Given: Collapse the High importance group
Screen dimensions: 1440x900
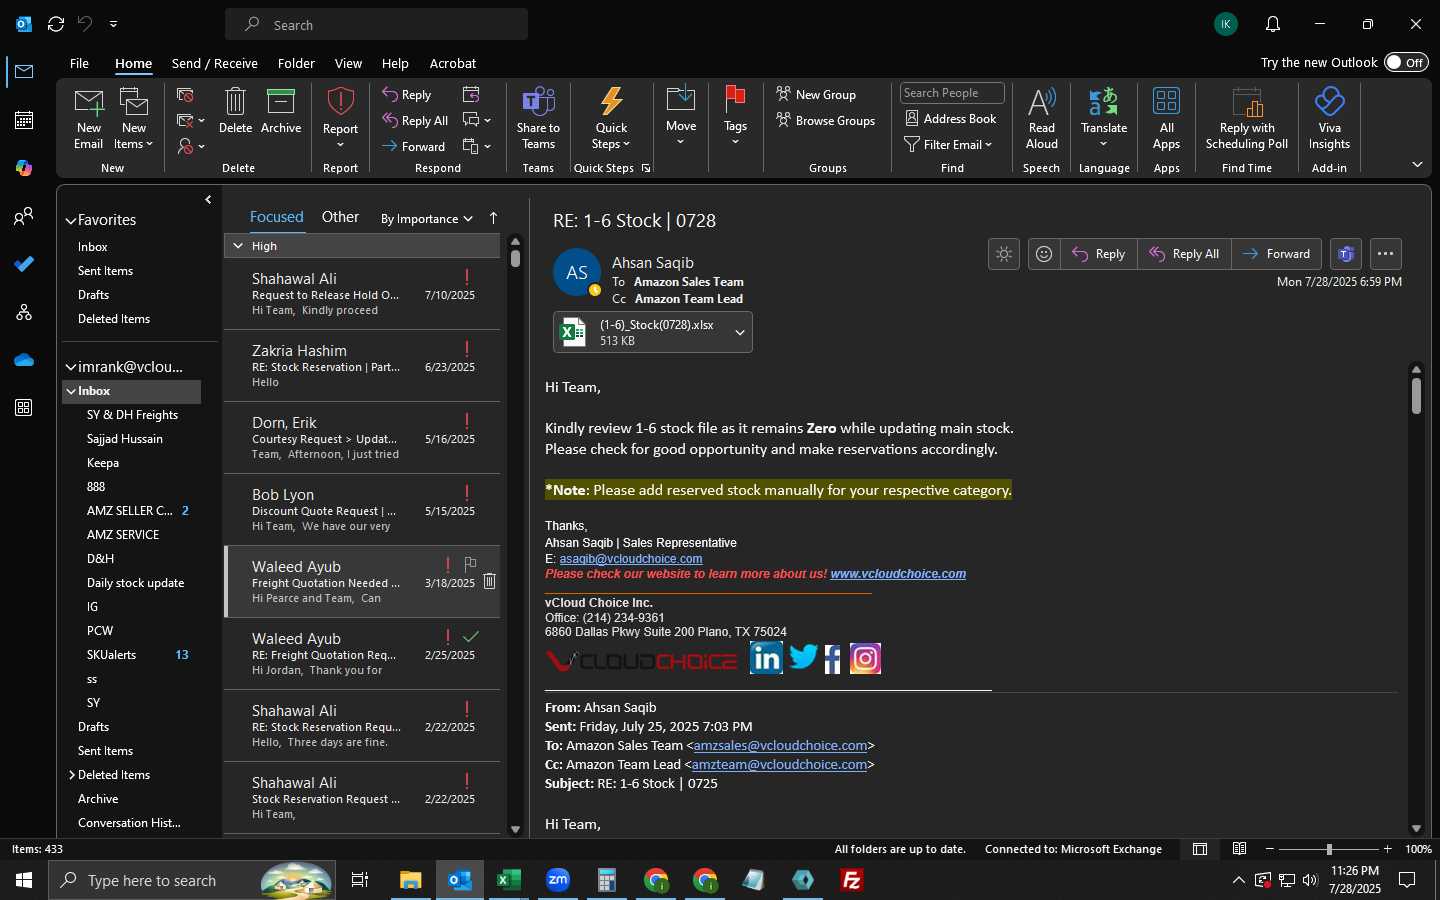Looking at the screenshot, I should click(x=238, y=246).
